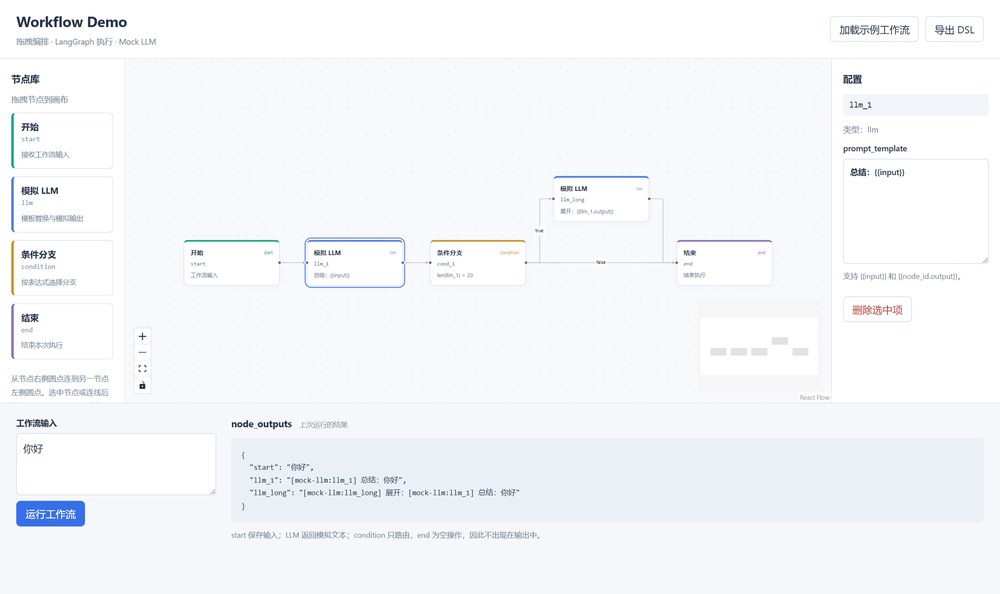This screenshot has width=1000, height=594.
Task: Select the cond_1 条件分支 node on canvas
Action: (478, 263)
